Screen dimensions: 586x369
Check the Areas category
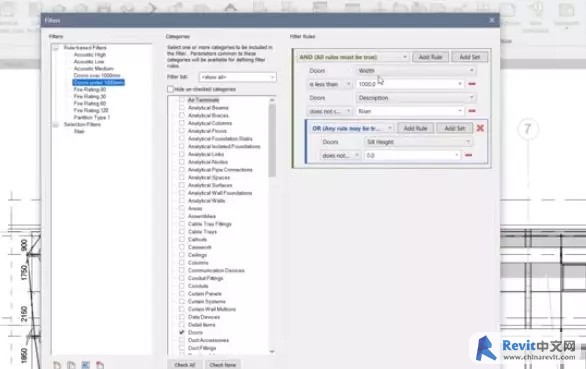182,208
